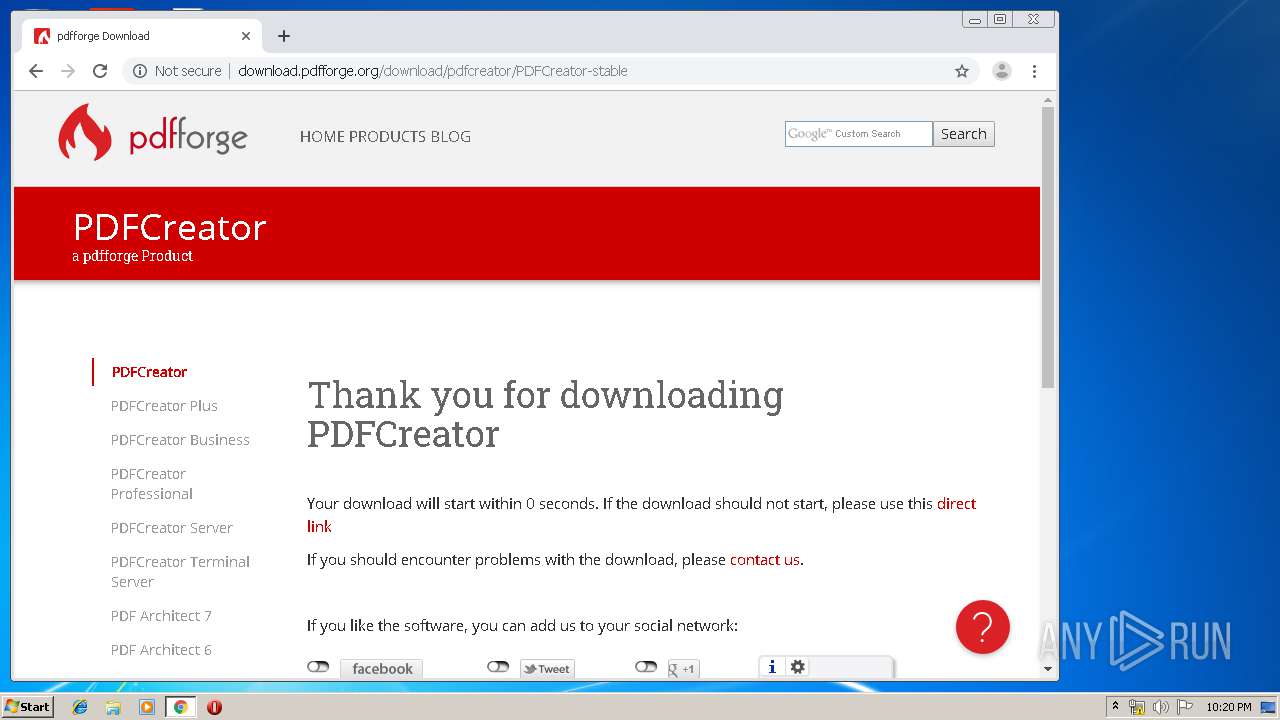This screenshot has width=1280, height=720.
Task: Click the Chrome icon in the taskbar
Action: [180, 707]
